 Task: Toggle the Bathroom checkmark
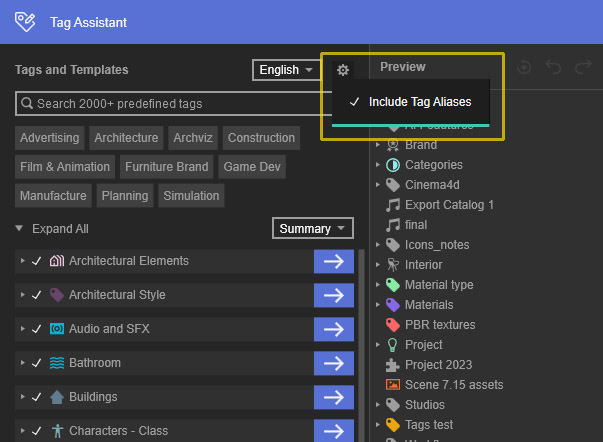[x=37, y=363]
